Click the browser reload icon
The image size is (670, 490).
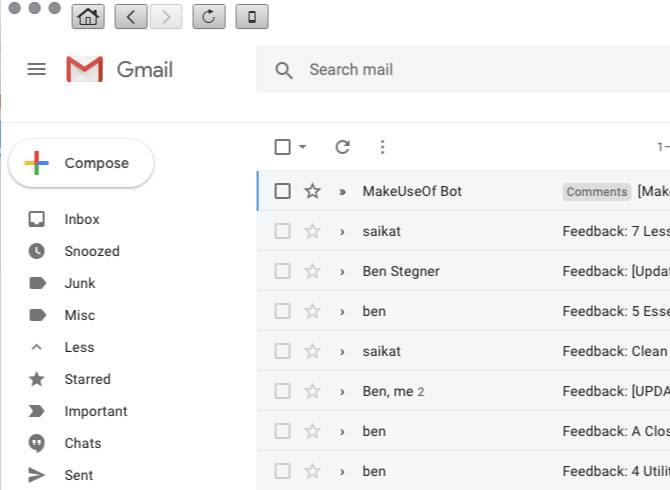pos(208,16)
